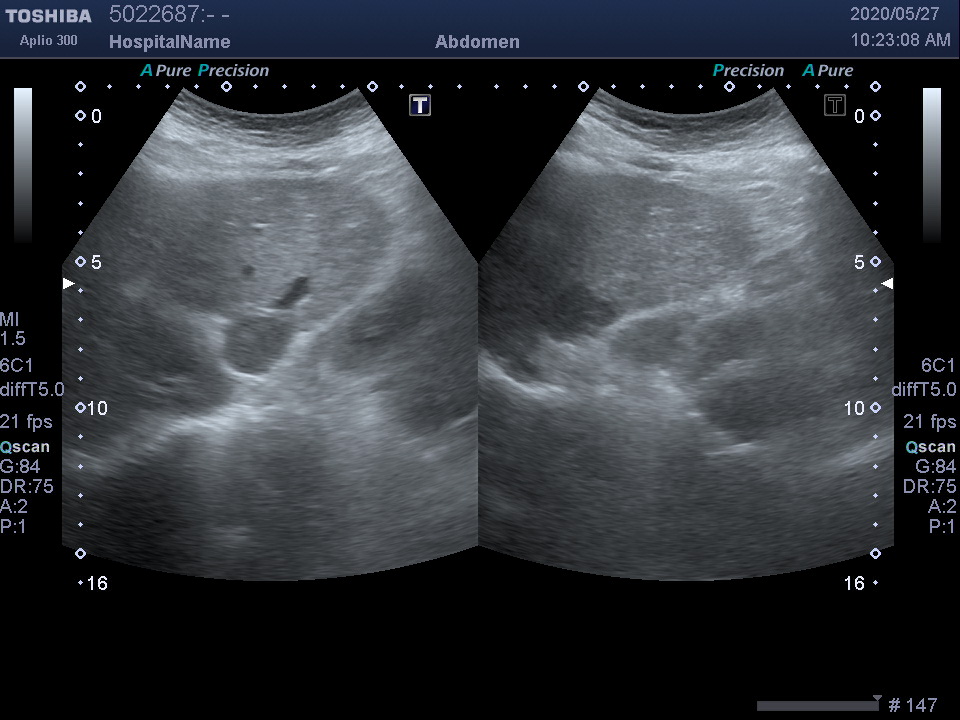
Task: Select the left focus position triangle marker
Action: pyautogui.click(x=69, y=283)
